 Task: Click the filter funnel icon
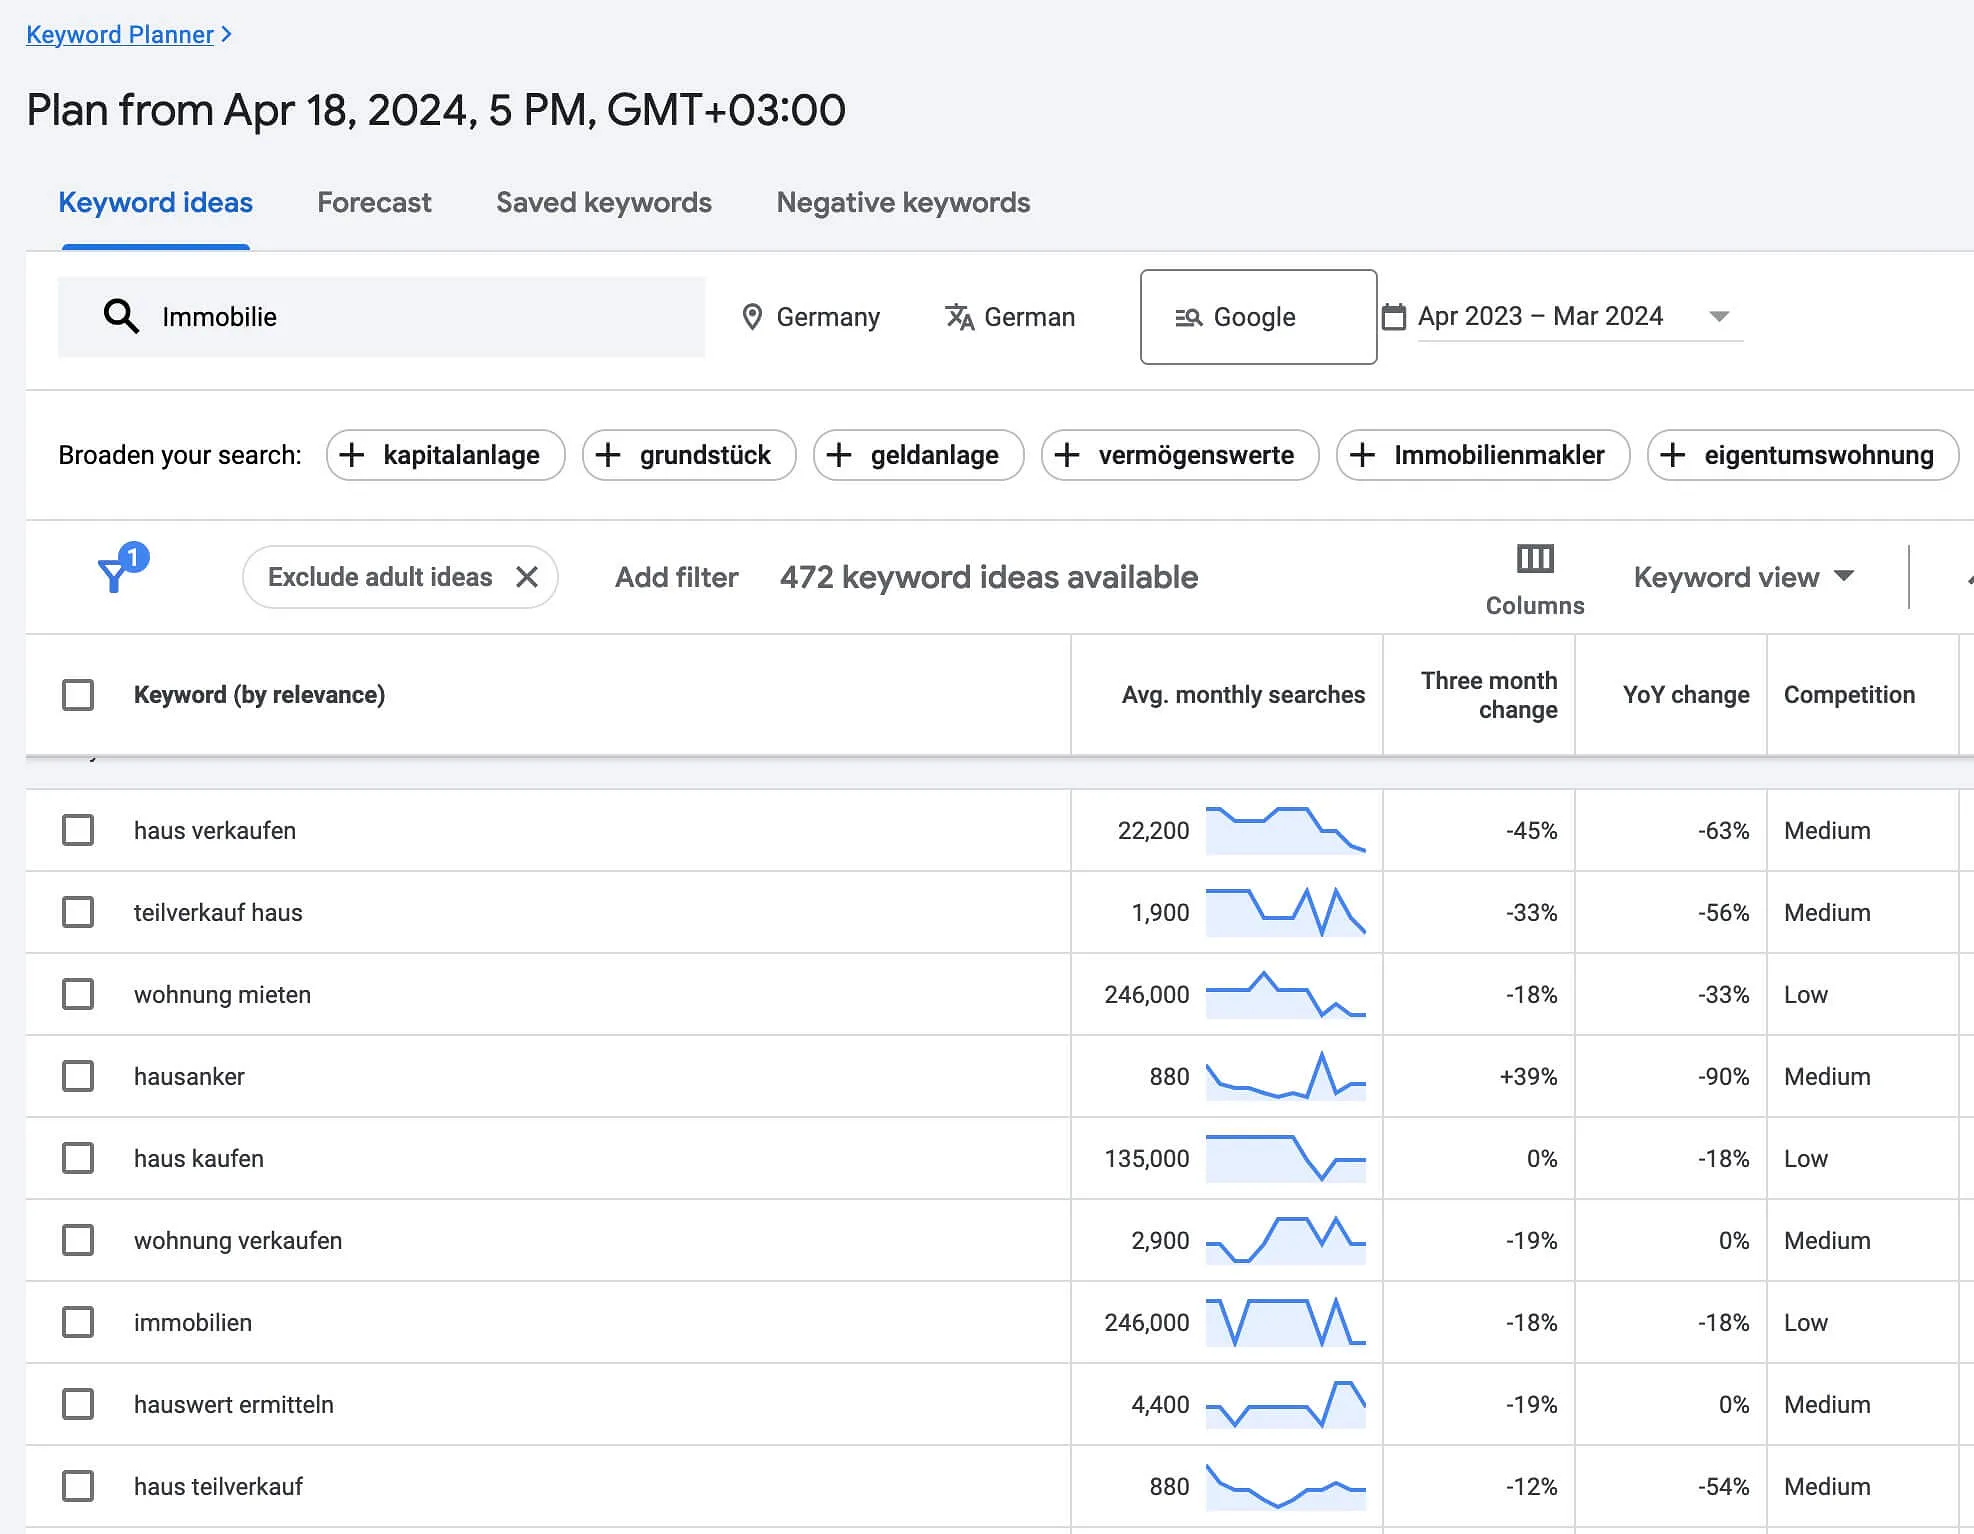pos(114,575)
